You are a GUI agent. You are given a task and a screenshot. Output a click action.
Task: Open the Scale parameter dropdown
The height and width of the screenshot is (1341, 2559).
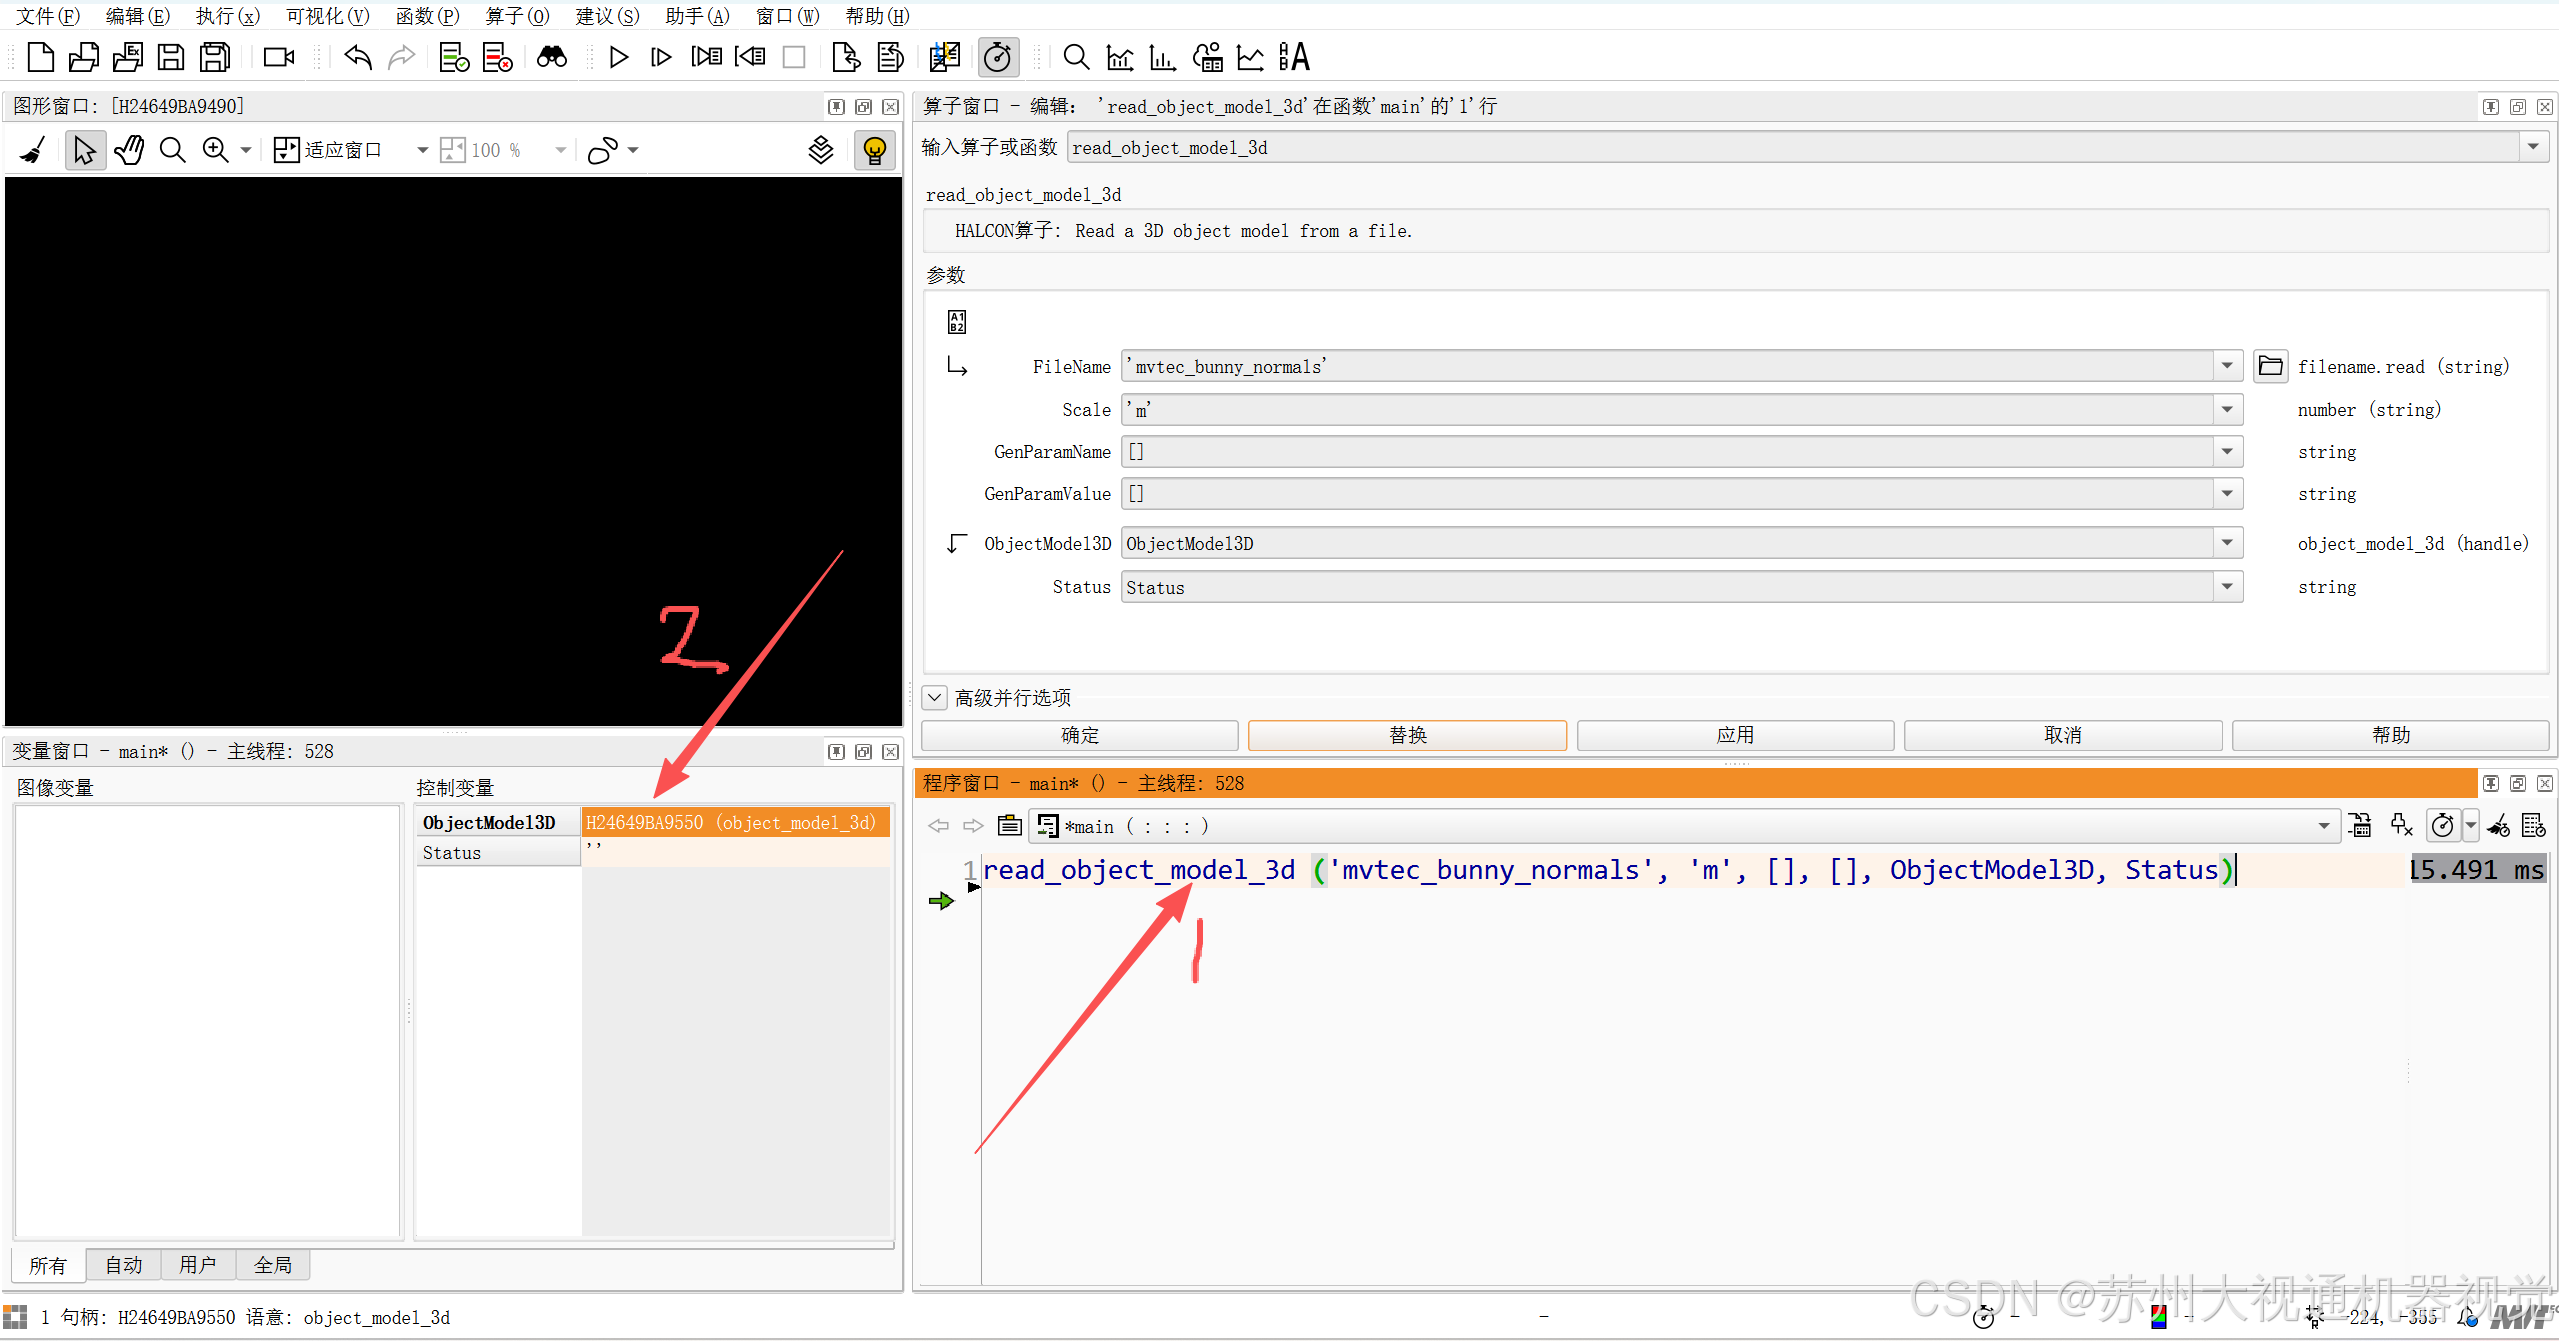tap(2227, 409)
